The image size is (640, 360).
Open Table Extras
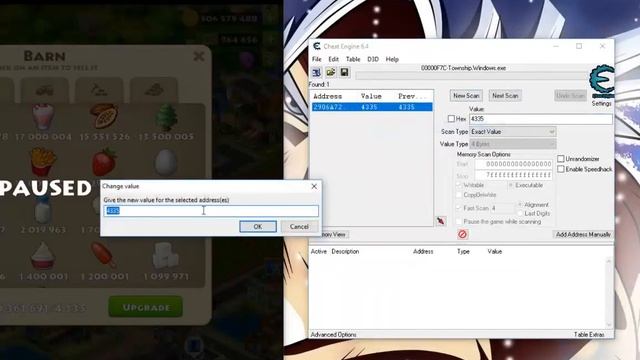click(x=589, y=334)
